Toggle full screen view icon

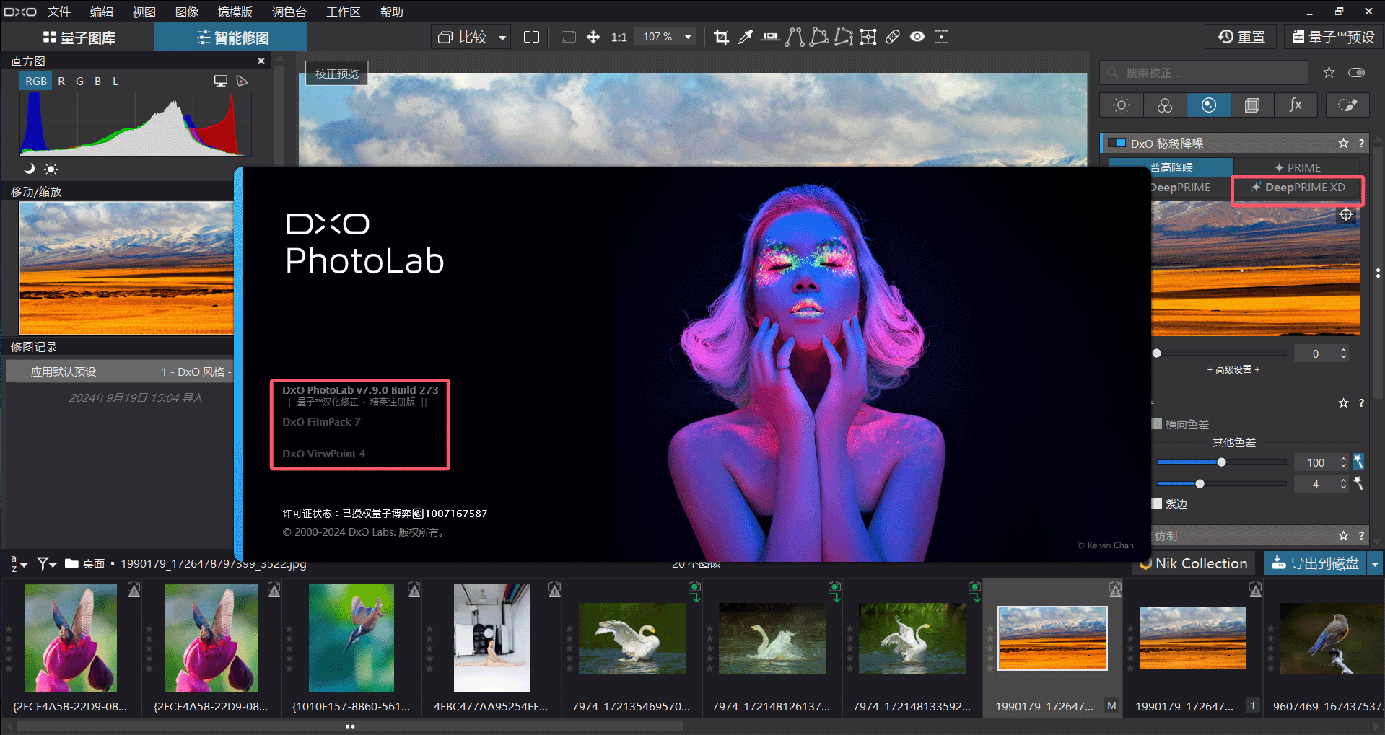pos(532,37)
